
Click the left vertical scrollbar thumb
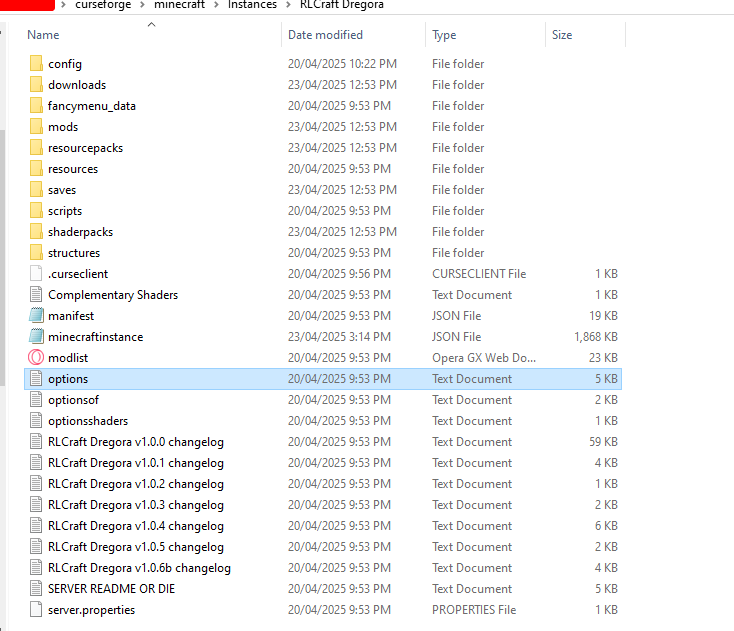point(2,257)
